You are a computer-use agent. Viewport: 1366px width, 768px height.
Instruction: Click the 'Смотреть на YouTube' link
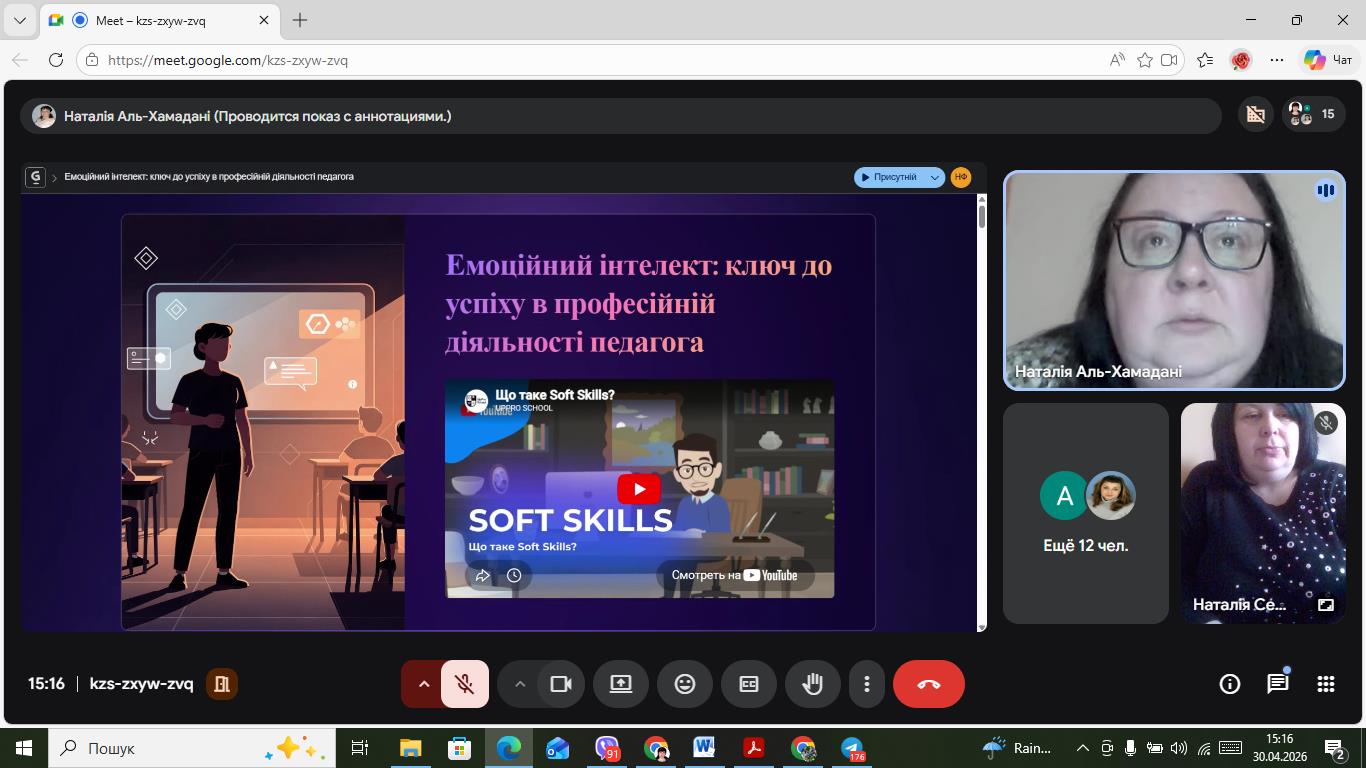[735, 575]
